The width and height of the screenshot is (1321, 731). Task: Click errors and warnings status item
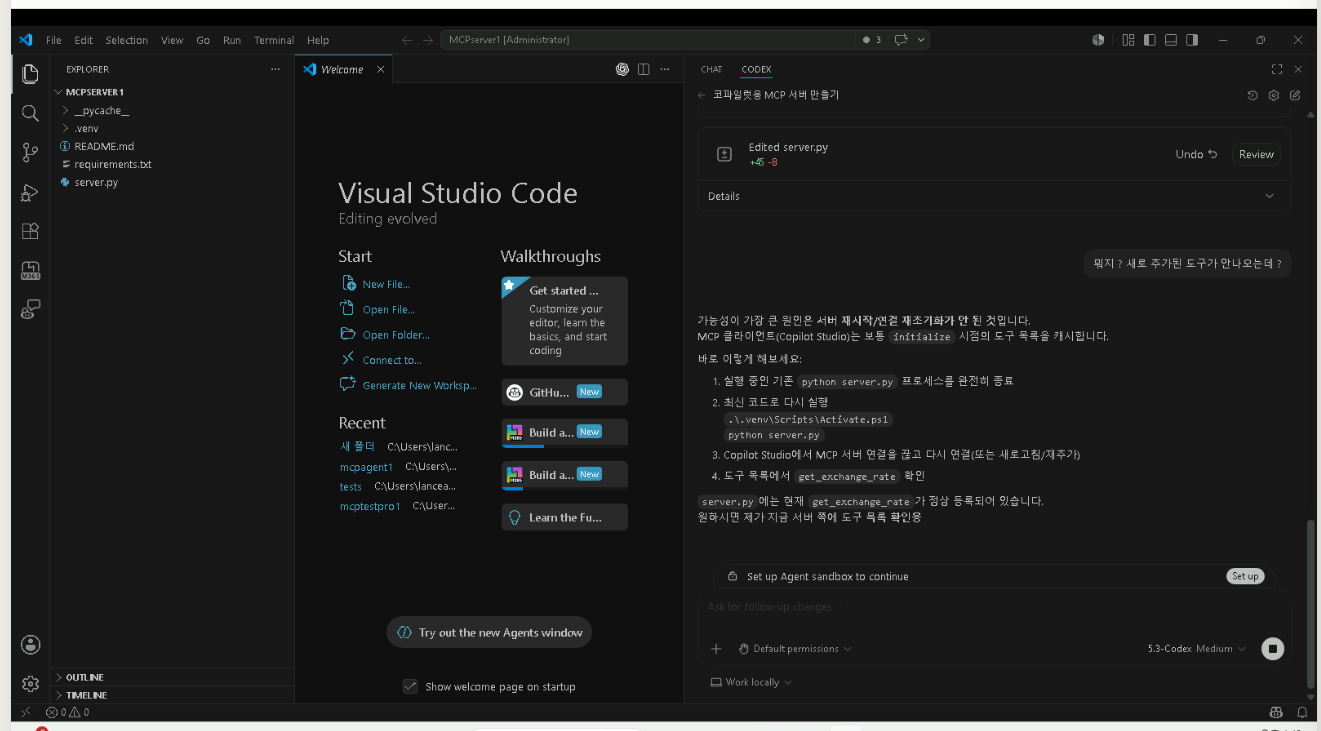(x=68, y=712)
